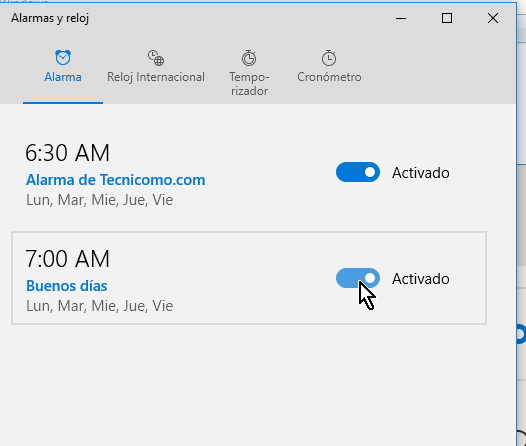The image size is (526, 446).
Task: Click the Activado label of 6:30 alarm
Action: coord(421,173)
